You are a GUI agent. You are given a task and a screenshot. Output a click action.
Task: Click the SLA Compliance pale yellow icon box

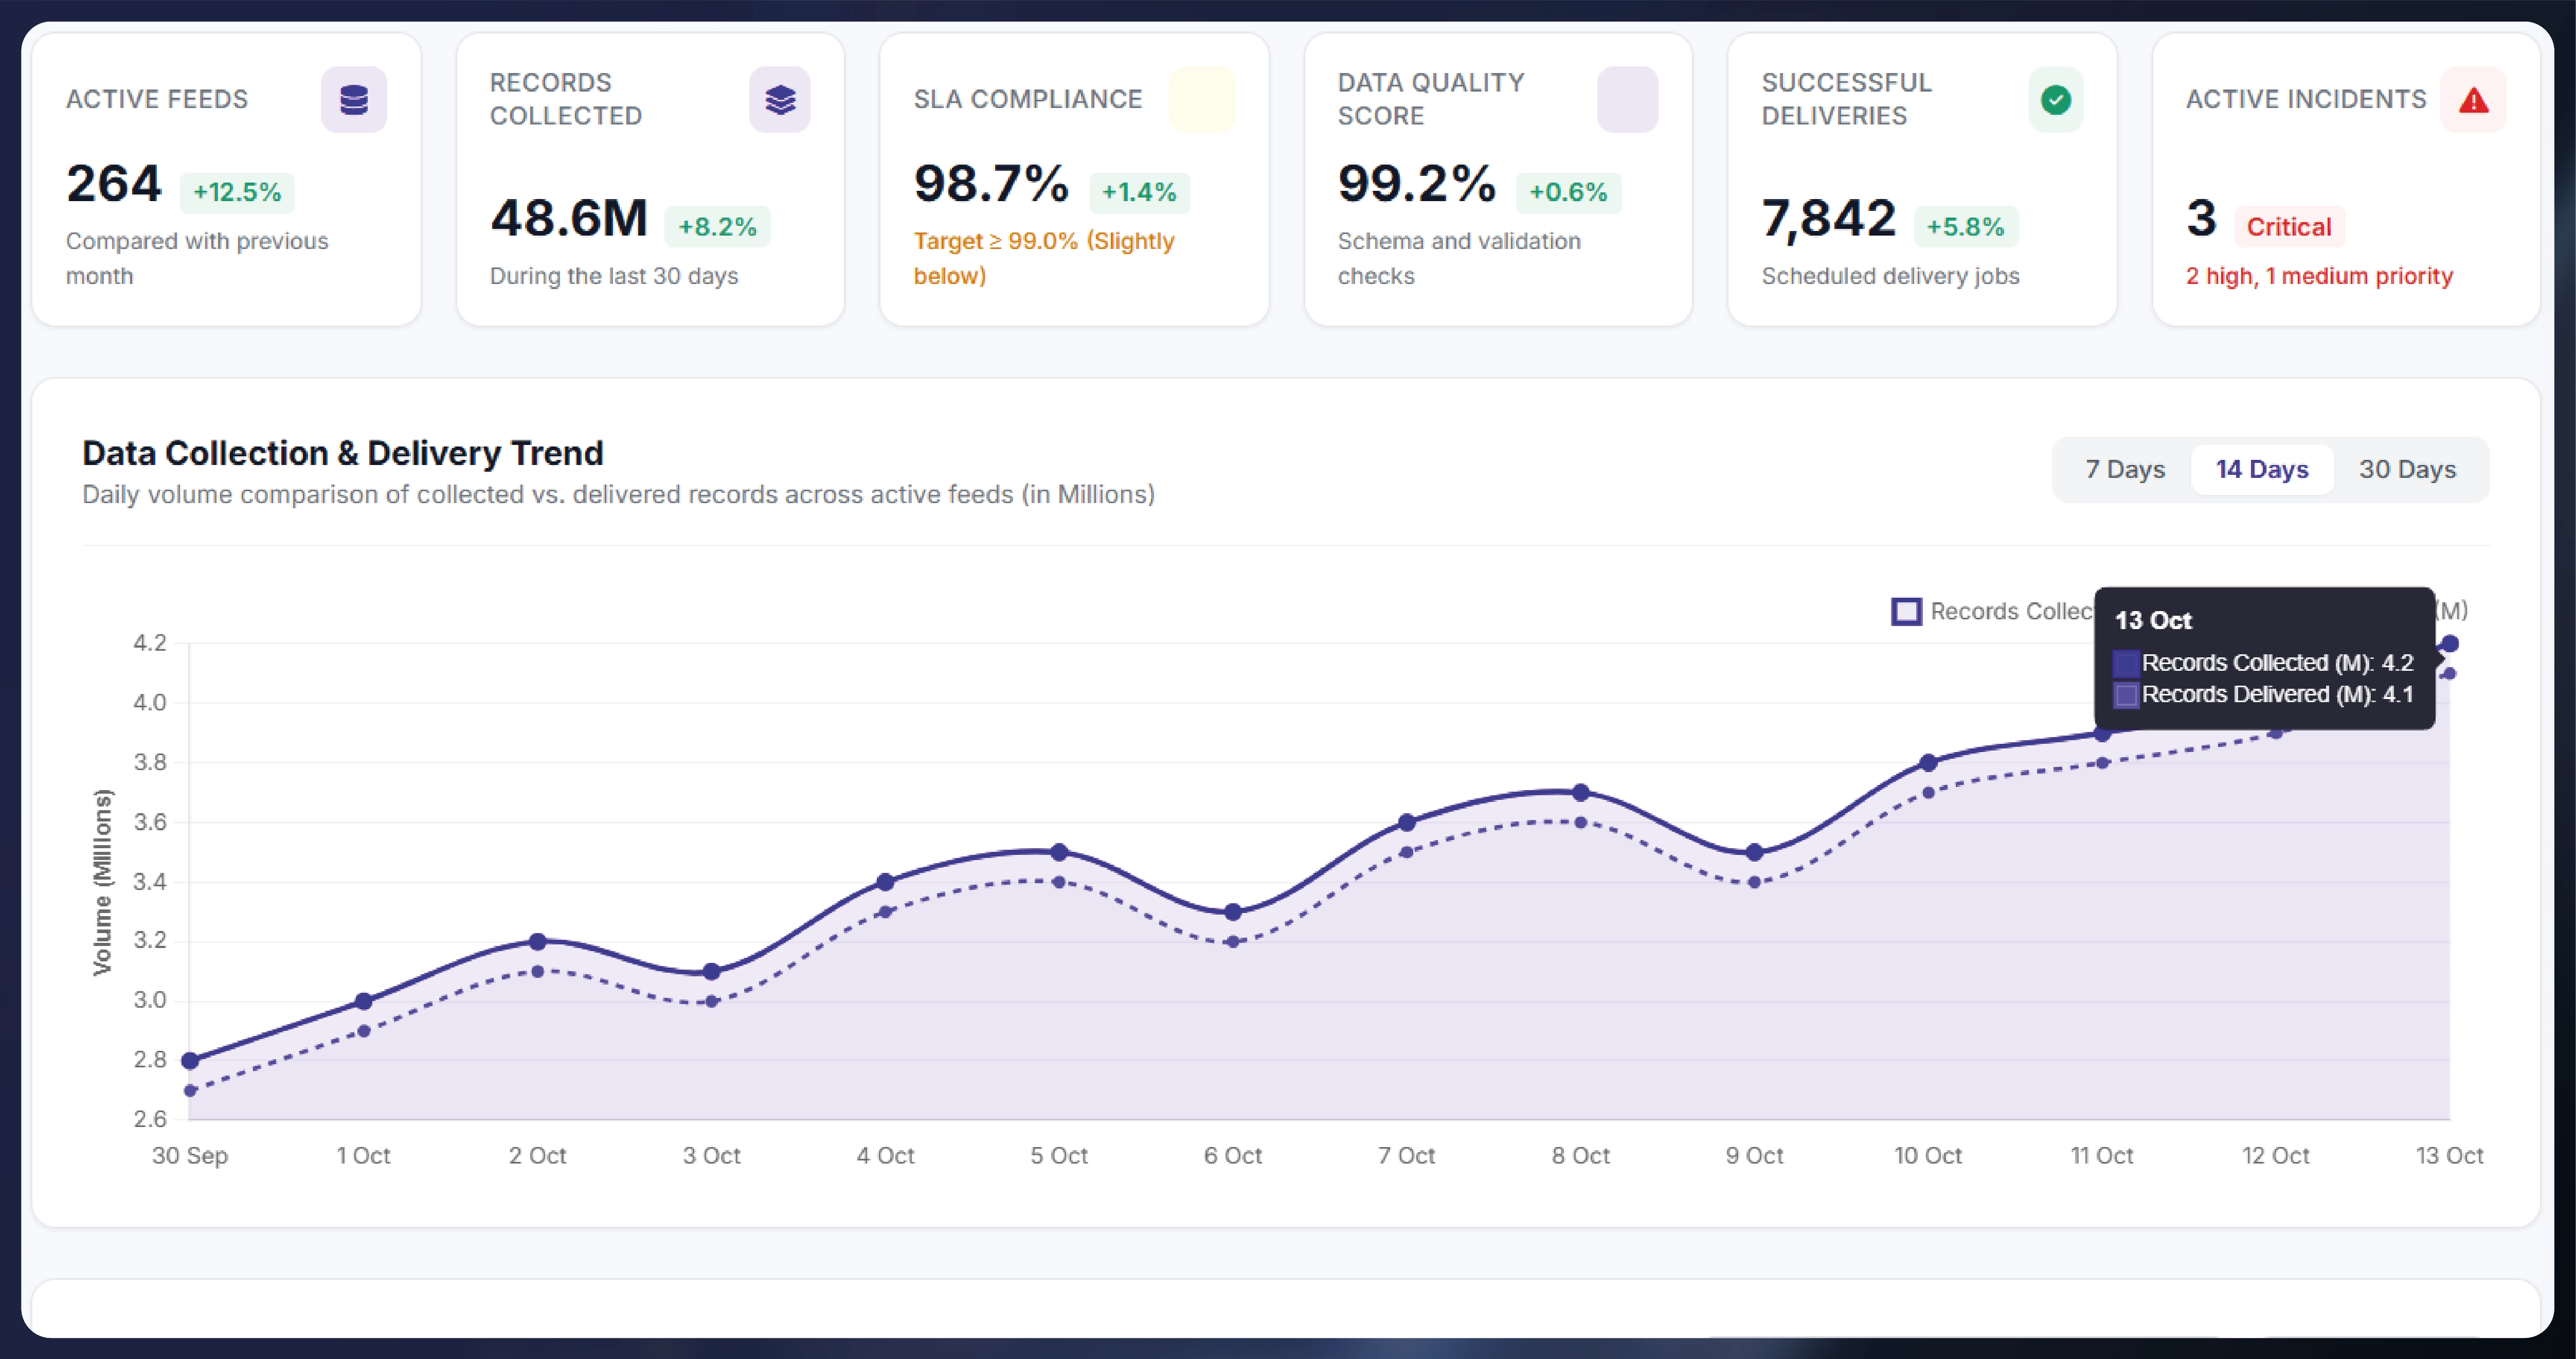1203,99
